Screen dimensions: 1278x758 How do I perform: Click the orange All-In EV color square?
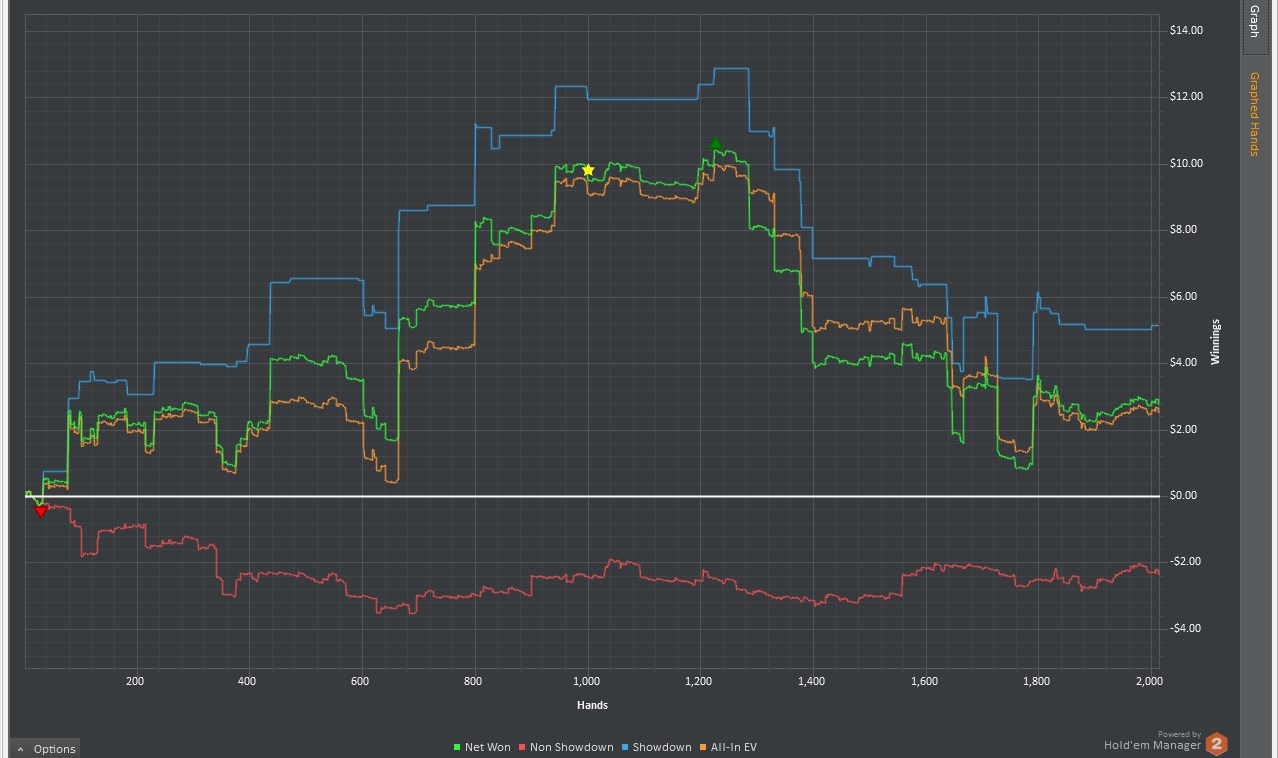[703, 747]
